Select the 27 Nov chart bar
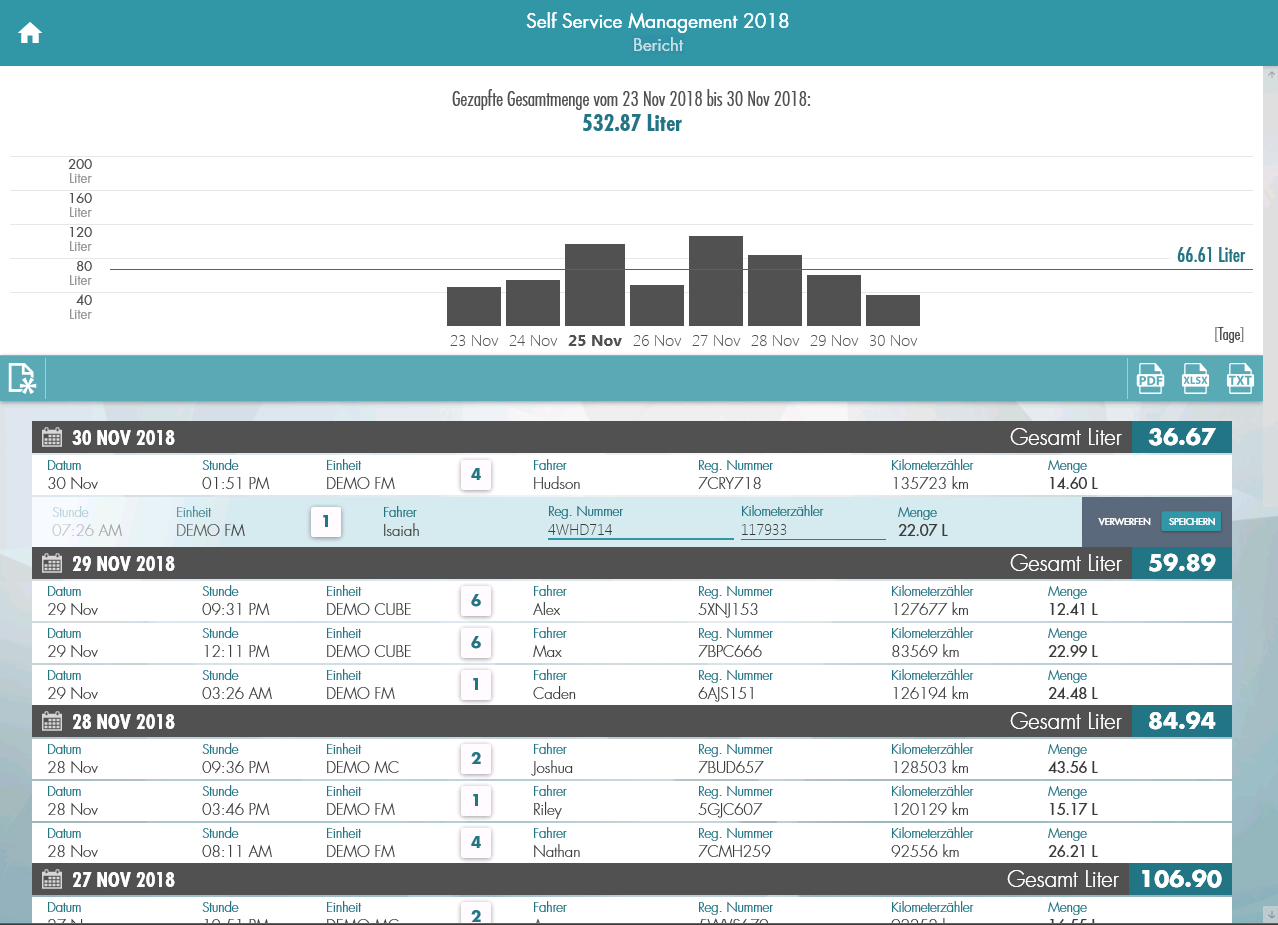Viewport: 1278px width, 925px height. click(x=716, y=281)
